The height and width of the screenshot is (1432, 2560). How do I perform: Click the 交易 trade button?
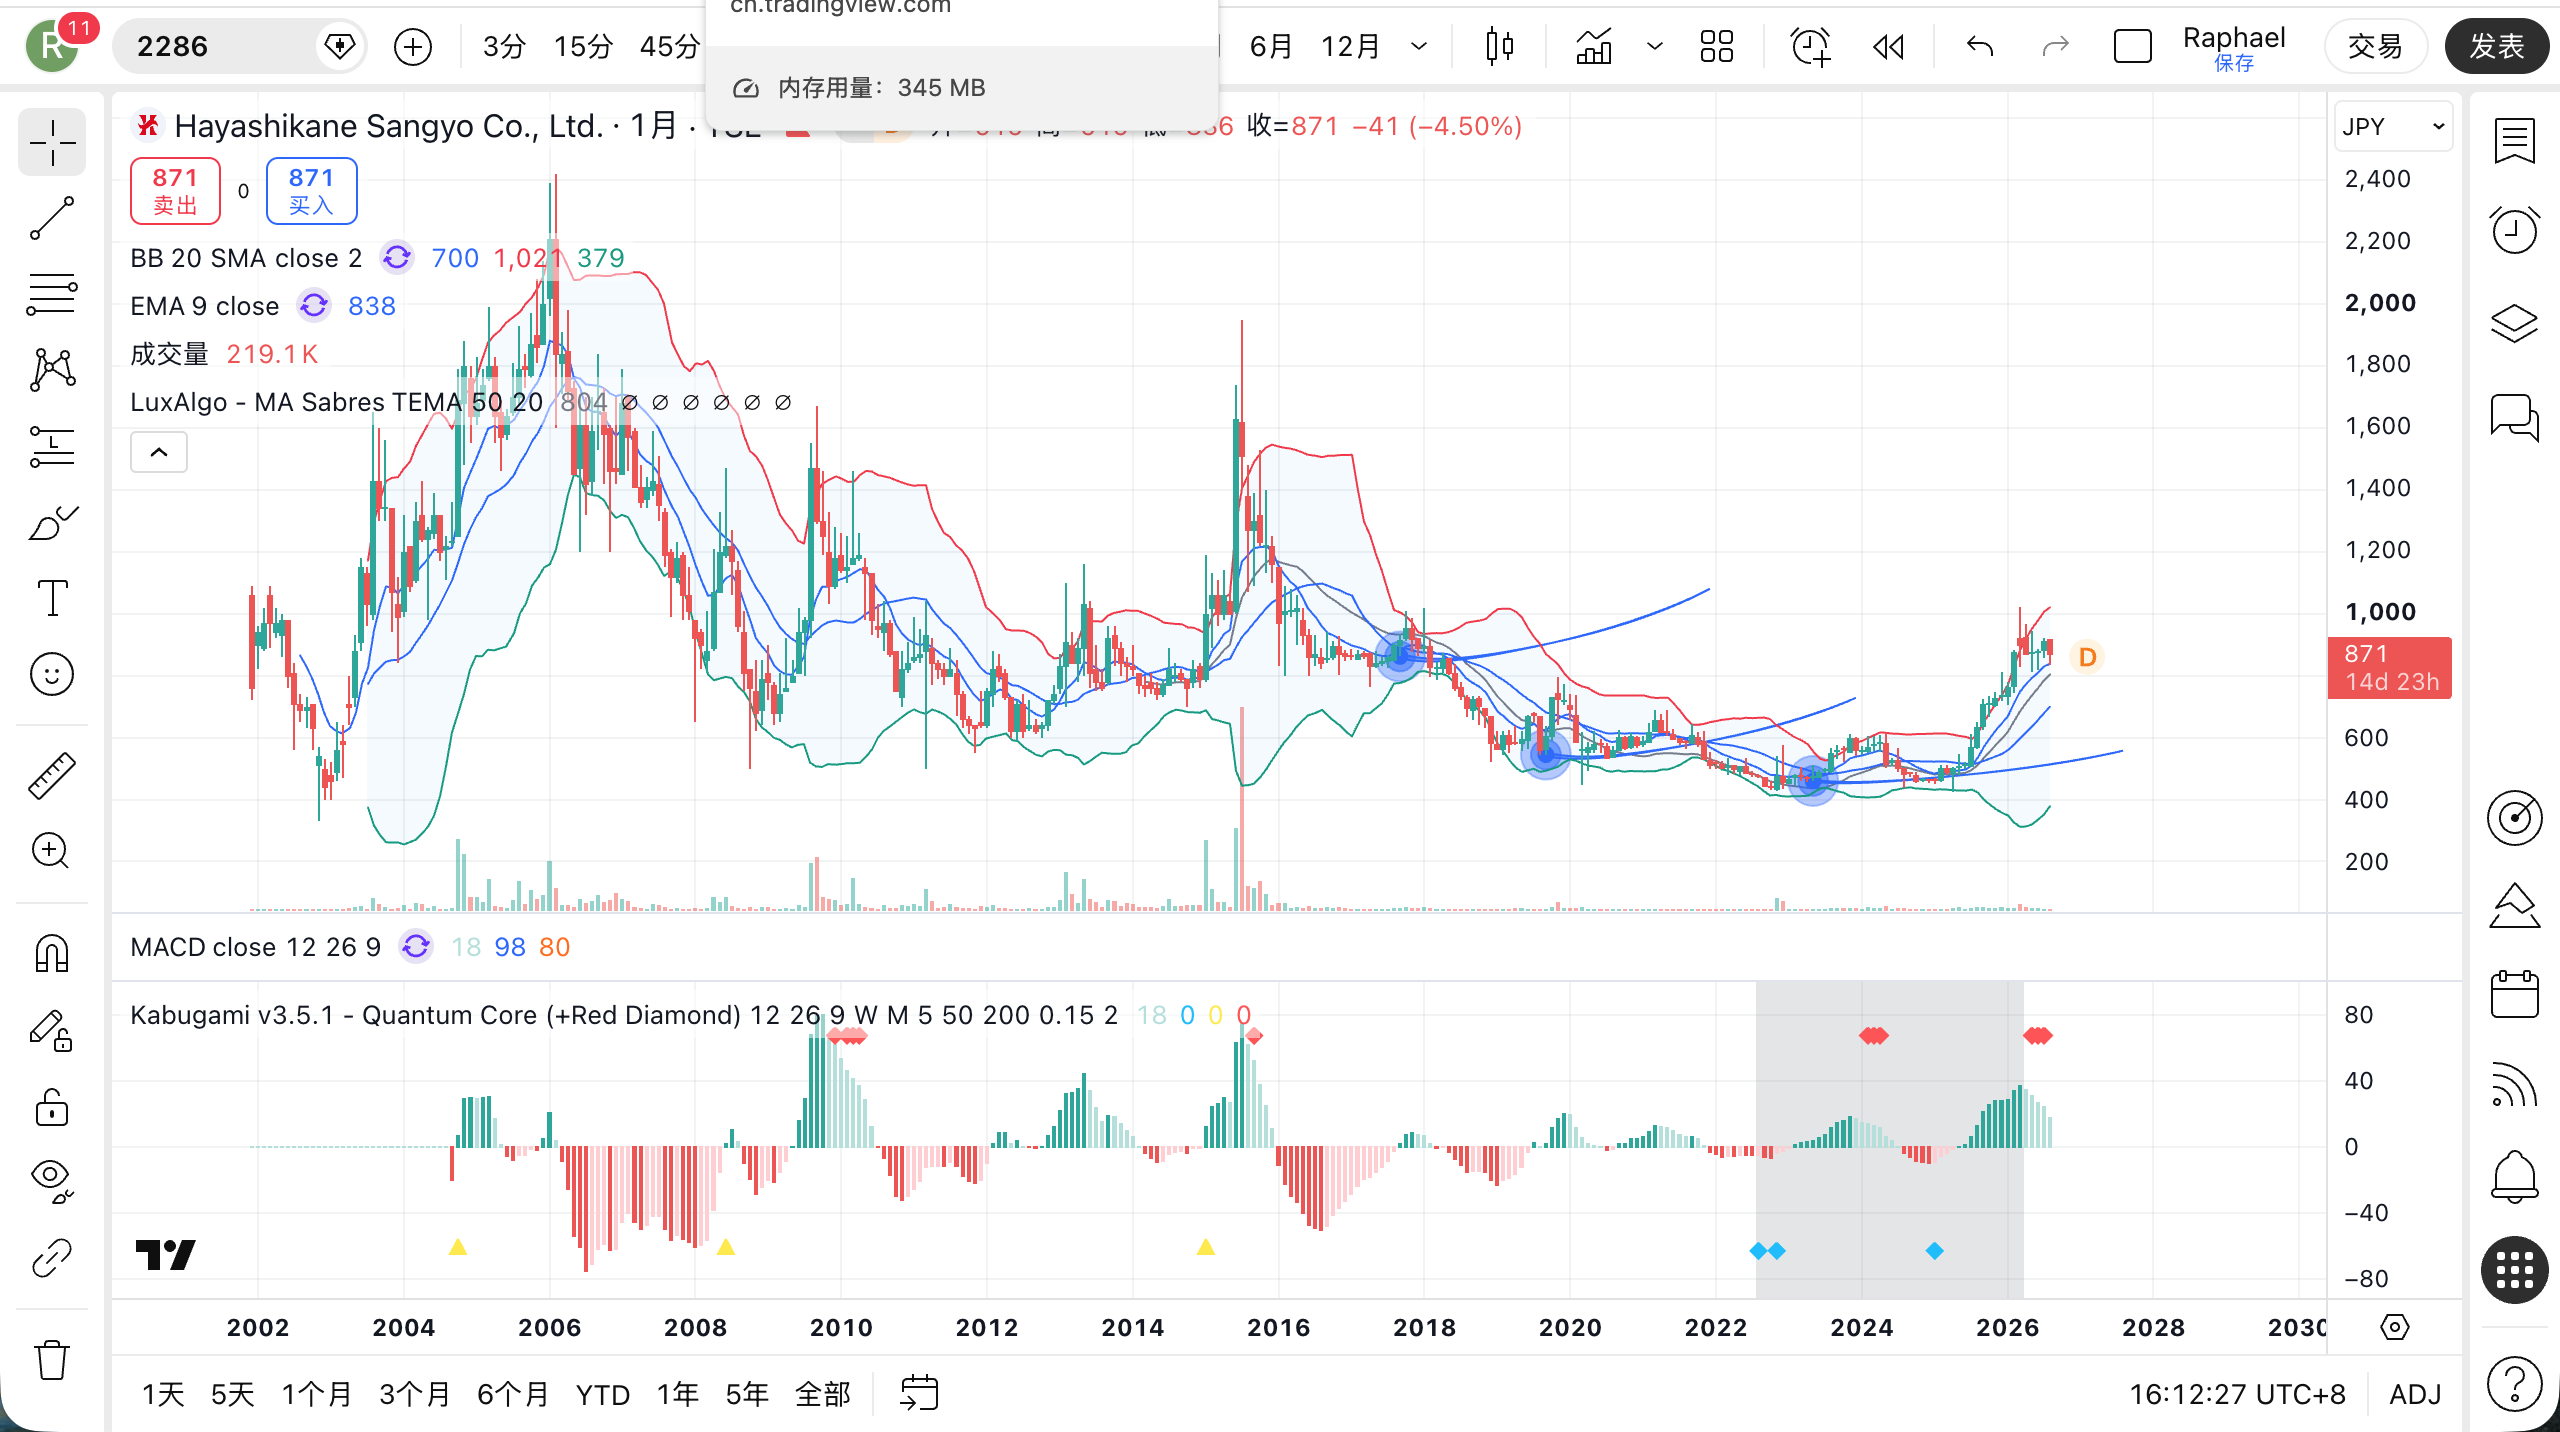[2375, 46]
